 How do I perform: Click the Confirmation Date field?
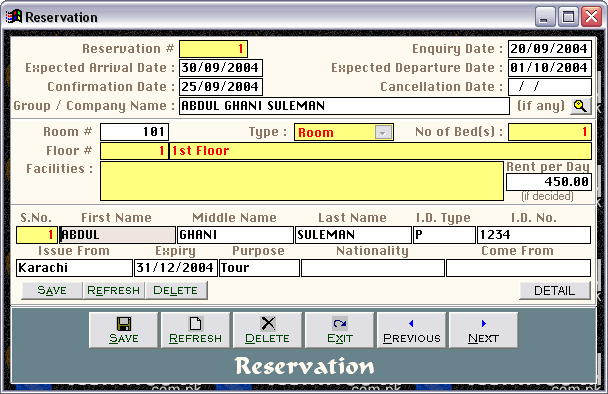point(221,87)
